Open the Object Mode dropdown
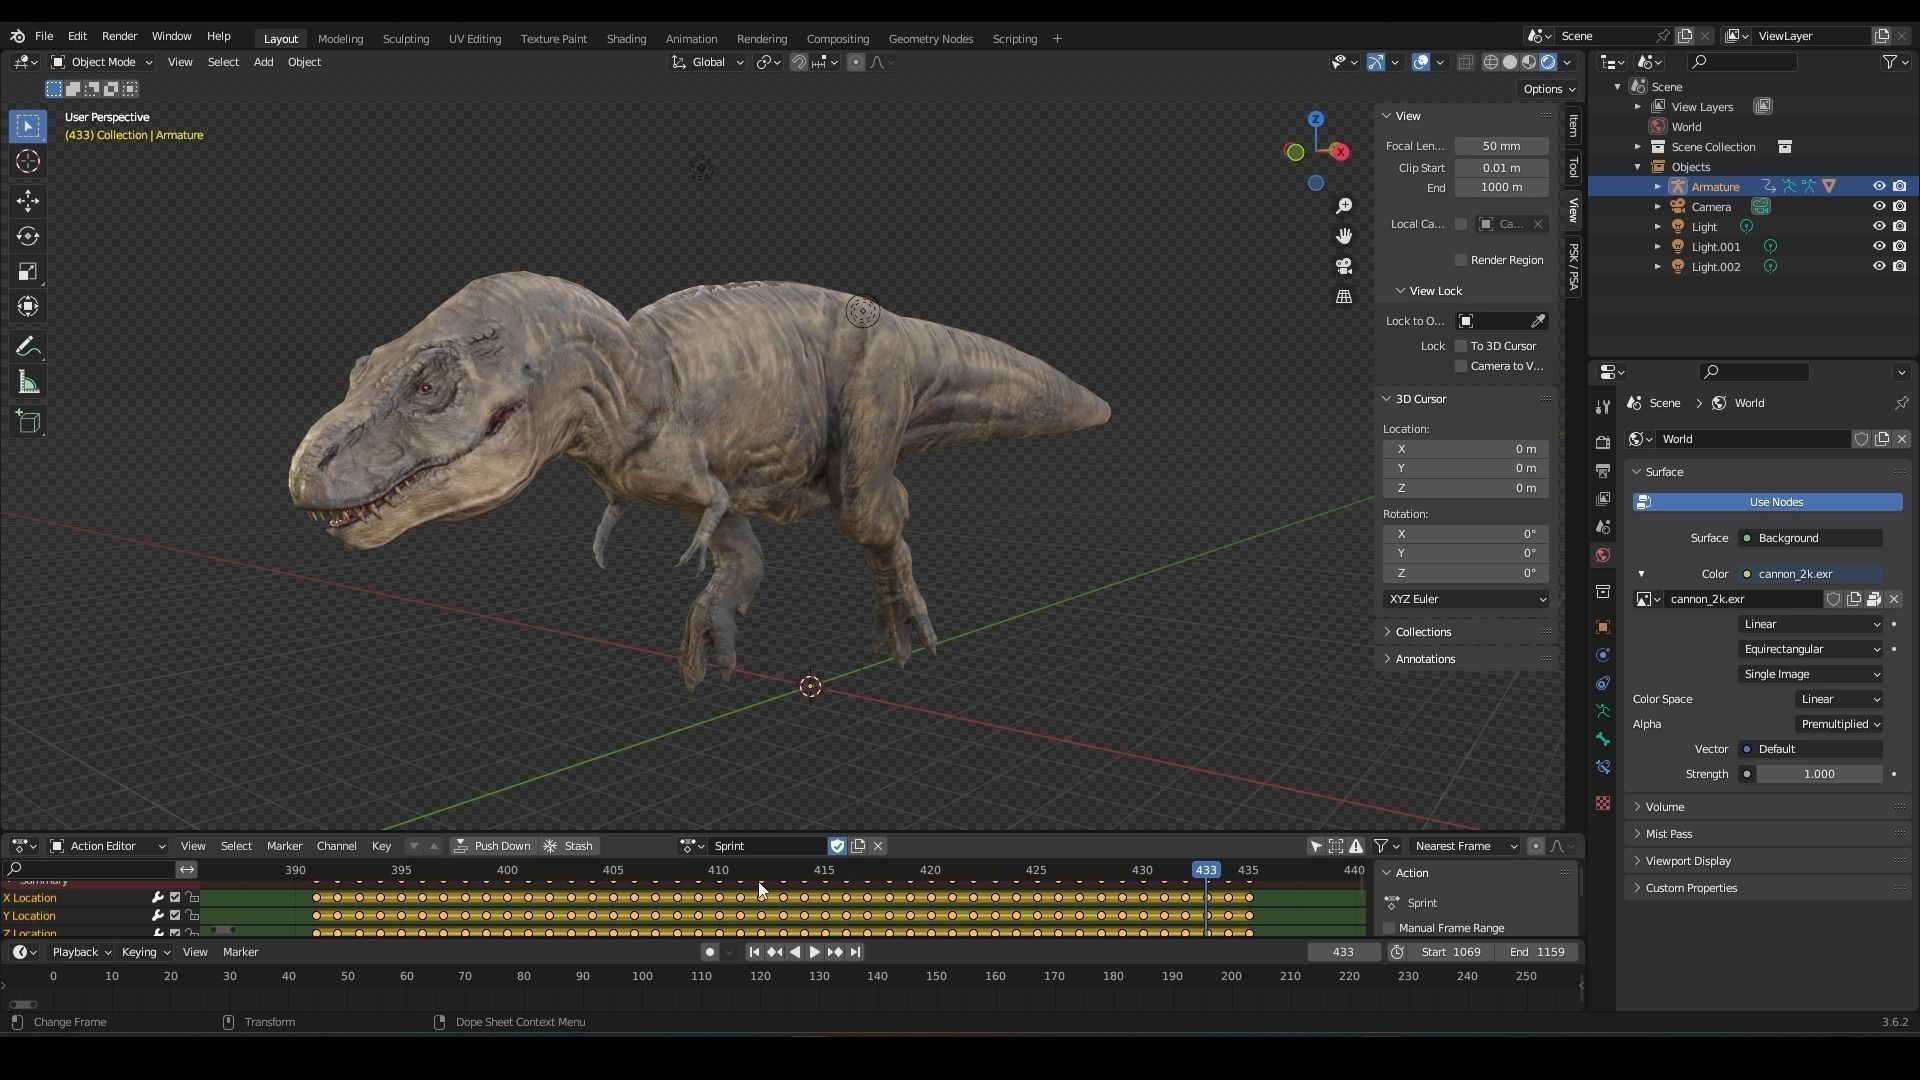This screenshot has height=1080, width=1920. pos(101,62)
